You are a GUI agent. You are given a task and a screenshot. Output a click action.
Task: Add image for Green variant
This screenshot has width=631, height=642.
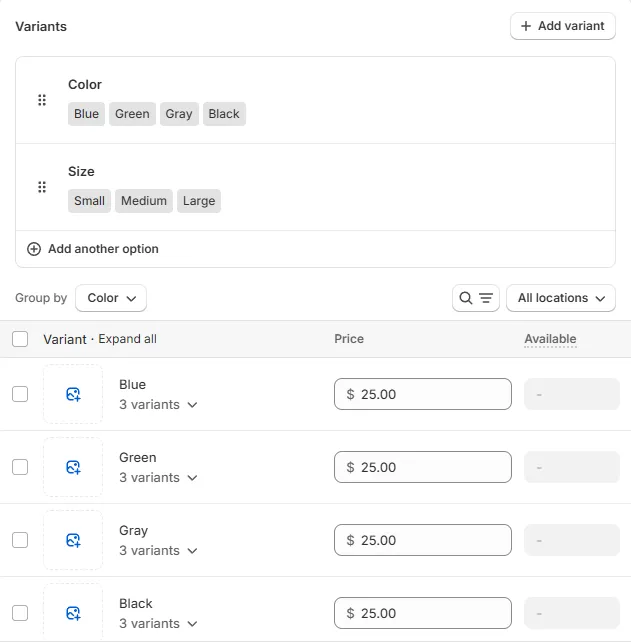pyautogui.click(x=73, y=467)
